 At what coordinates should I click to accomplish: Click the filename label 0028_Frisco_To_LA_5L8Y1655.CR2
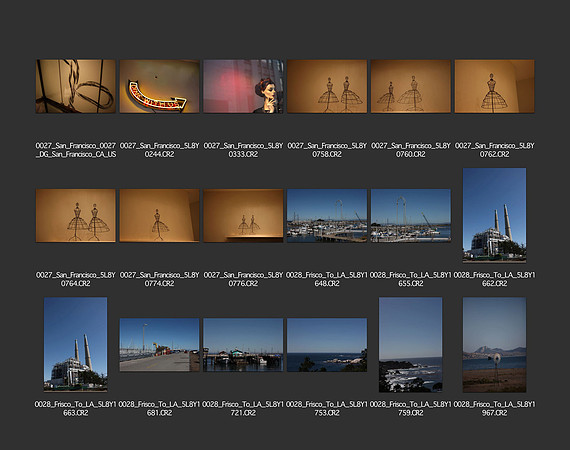(411, 279)
